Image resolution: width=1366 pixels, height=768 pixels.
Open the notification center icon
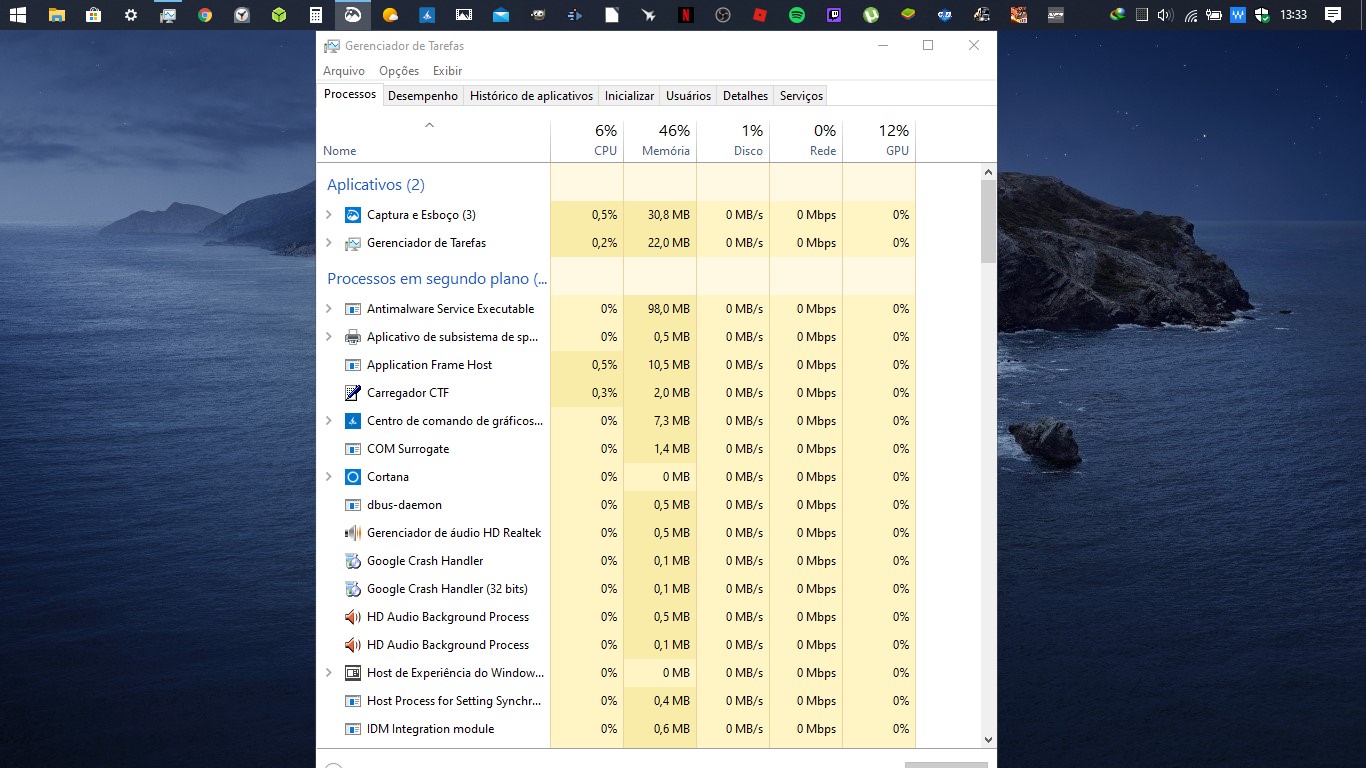1332,15
